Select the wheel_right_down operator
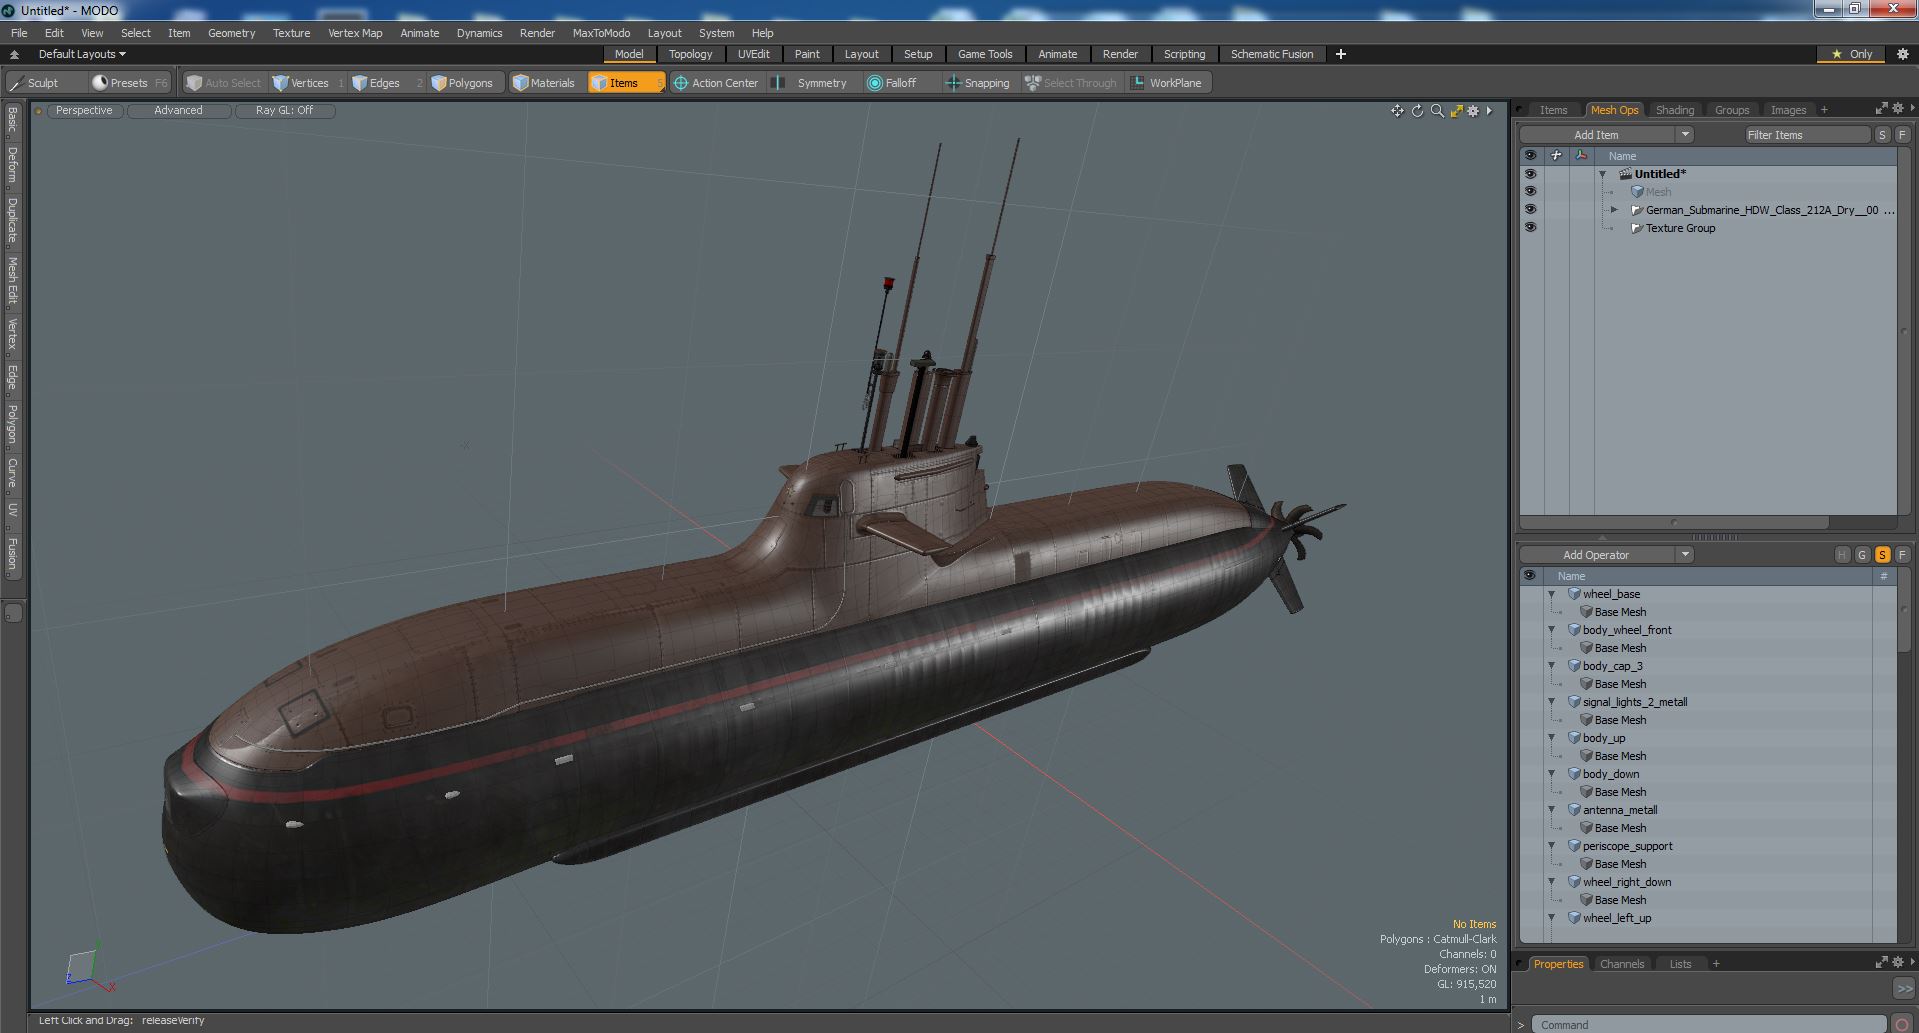 [x=1626, y=882]
